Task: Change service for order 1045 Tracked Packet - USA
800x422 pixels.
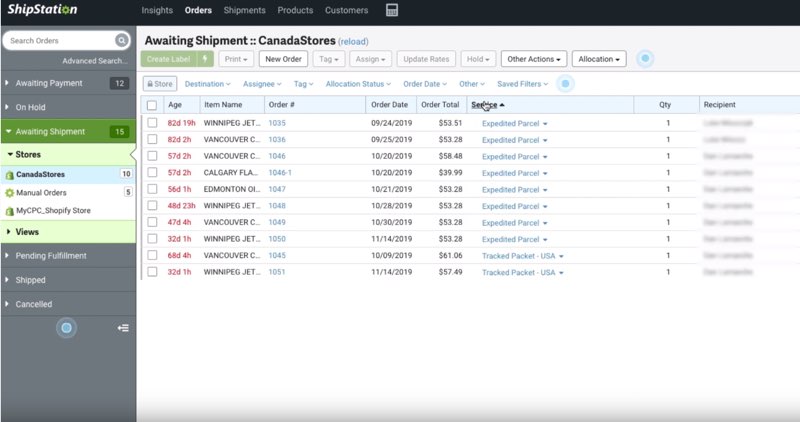Action: click(x=522, y=256)
